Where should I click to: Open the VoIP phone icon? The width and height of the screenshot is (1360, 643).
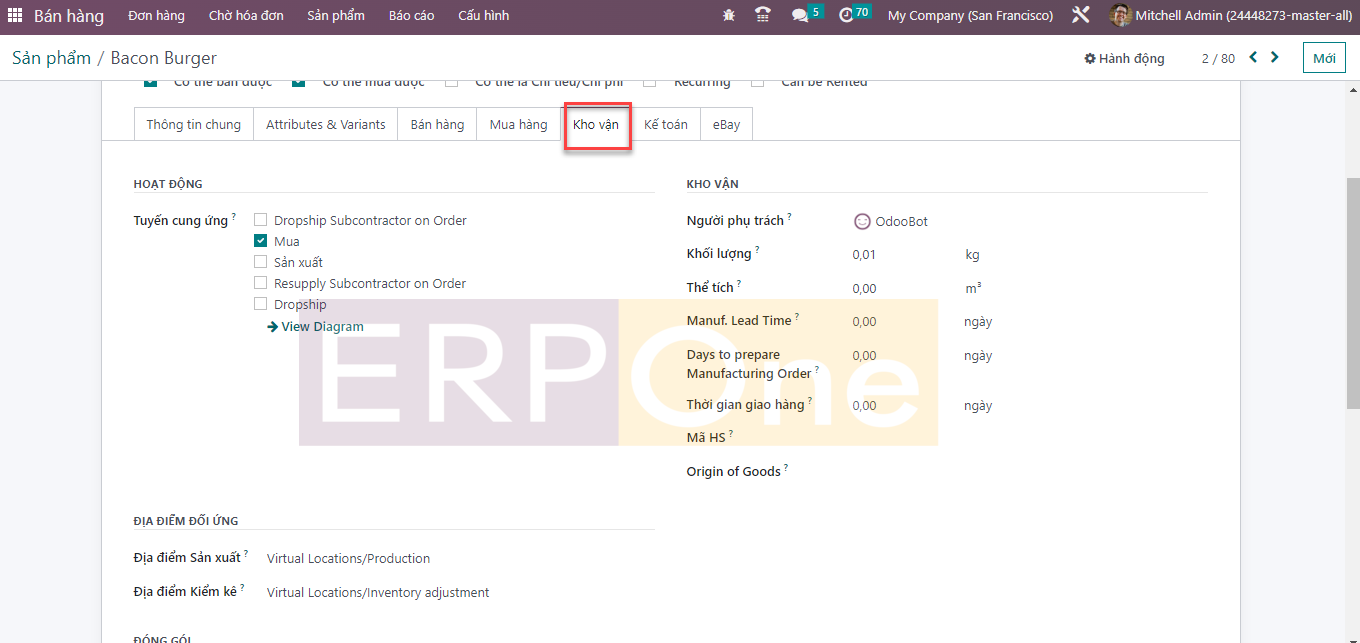pyautogui.click(x=763, y=16)
